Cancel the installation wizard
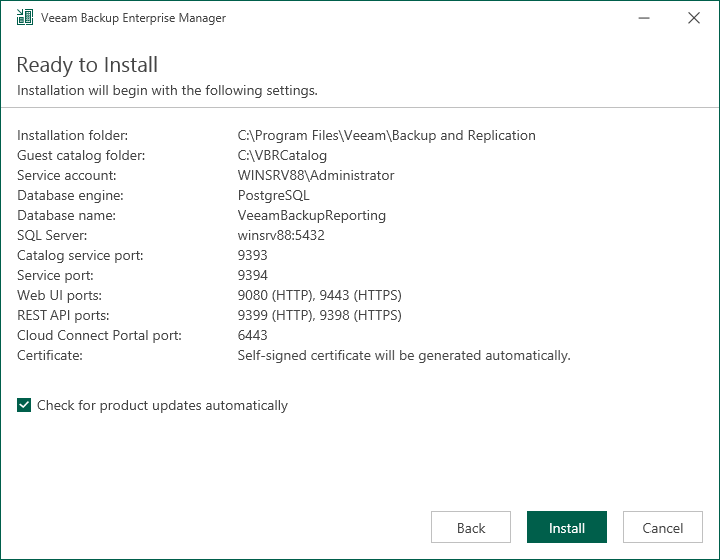 (663, 528)
